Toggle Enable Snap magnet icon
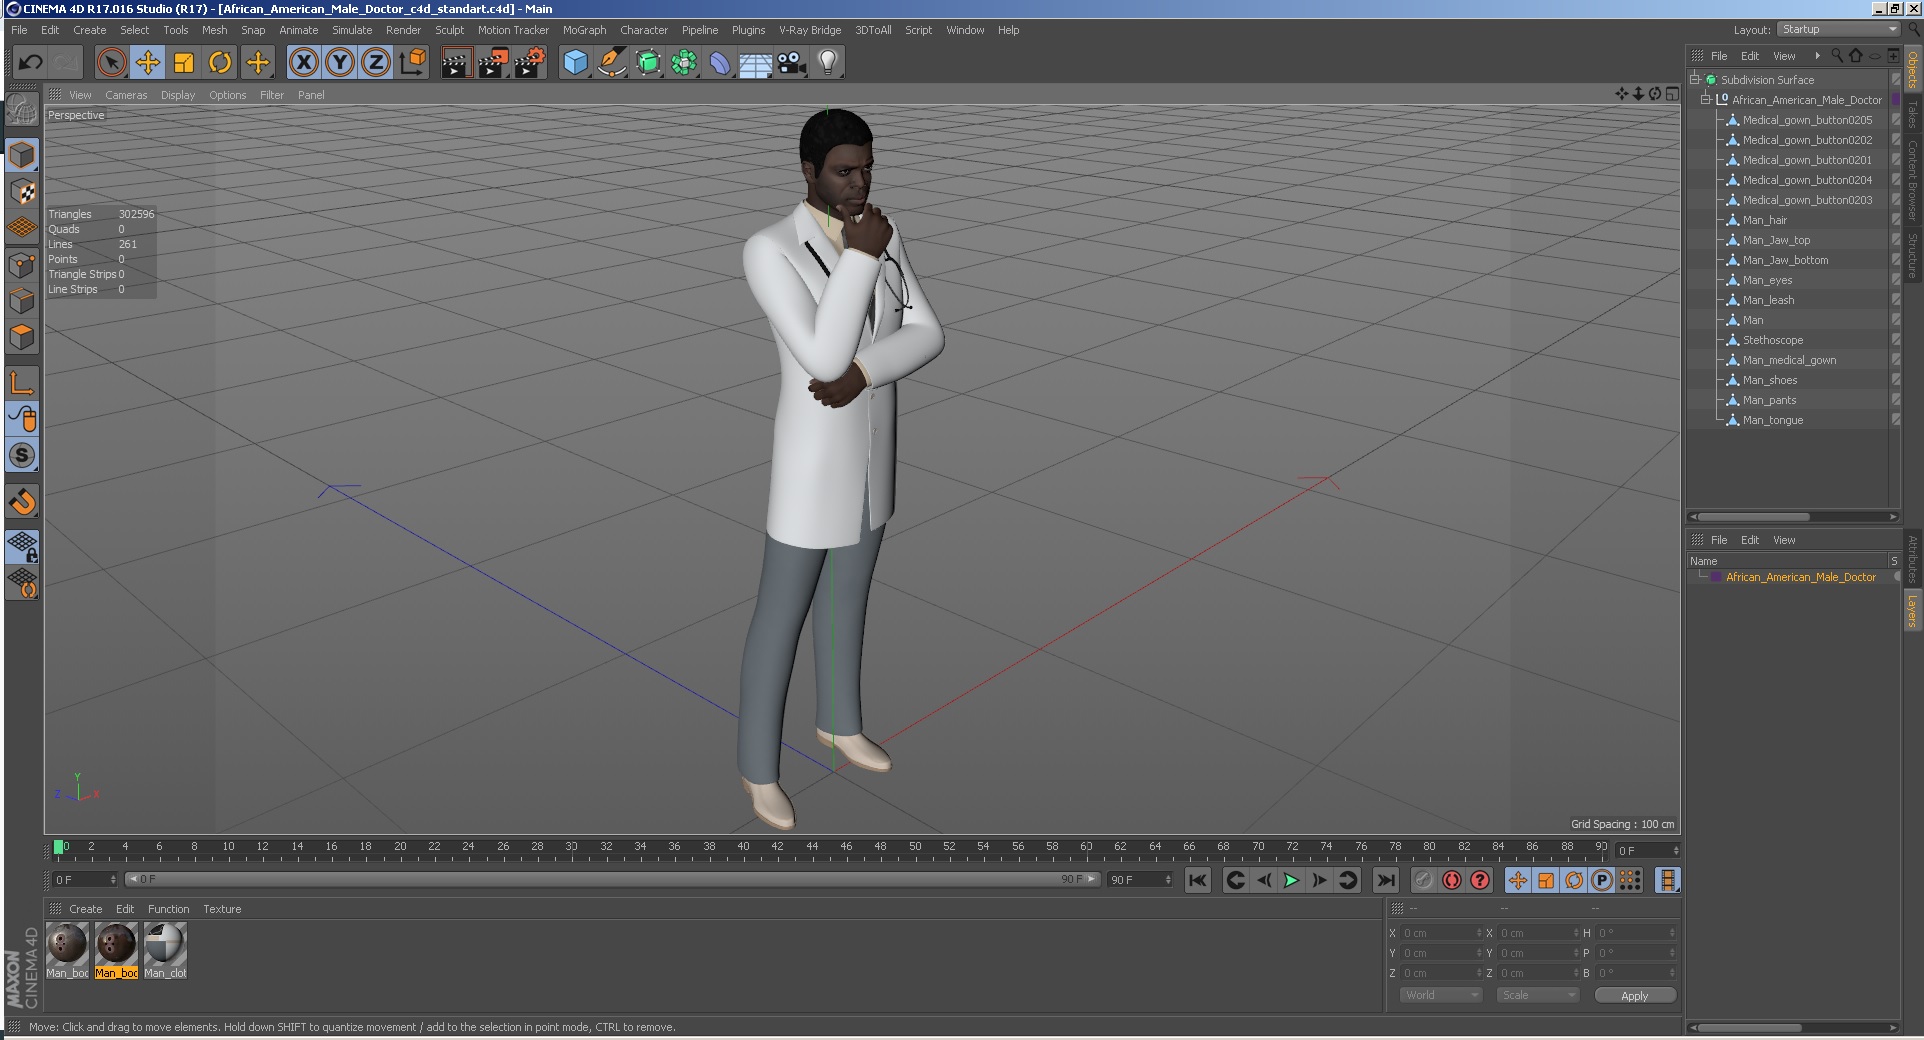1924x1040 pixels. click(x=22, y=501)
